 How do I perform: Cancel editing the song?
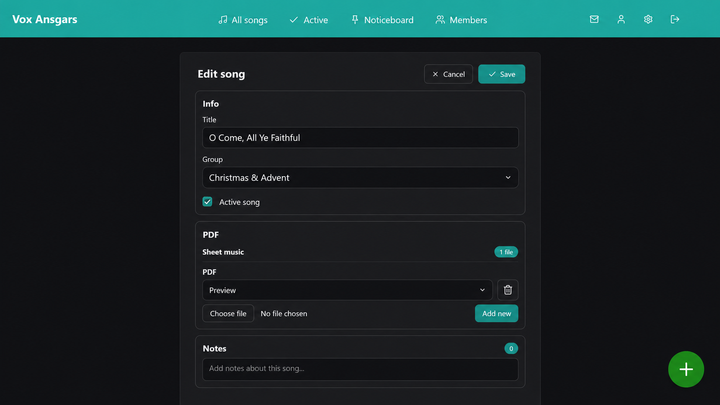[448, 74]
